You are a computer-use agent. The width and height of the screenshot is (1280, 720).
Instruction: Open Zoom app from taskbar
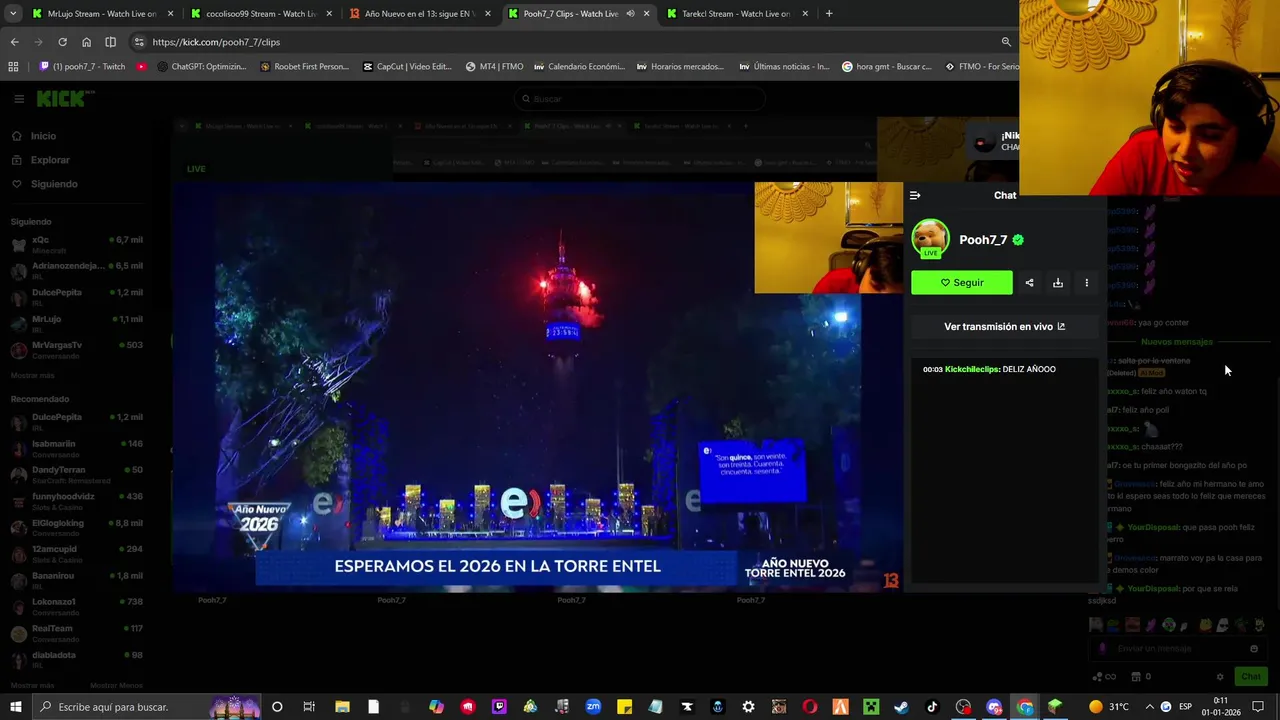click(x=593, y=707)
